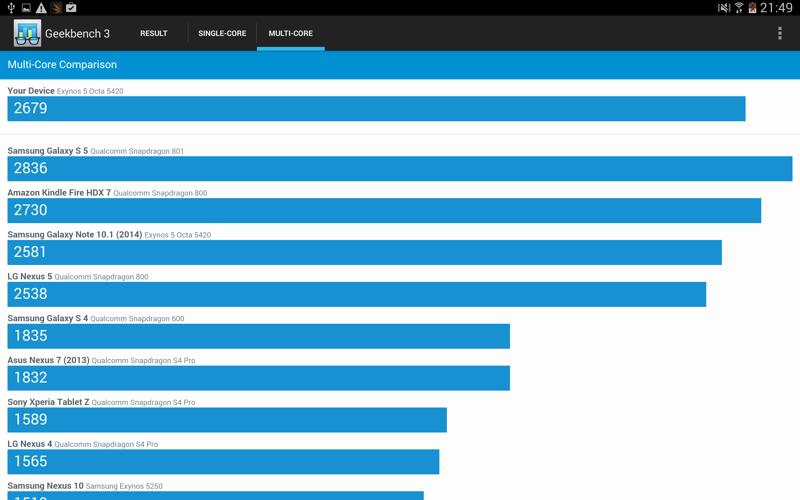Select the Multi-Core tab
The image size is (800, 500).
[290, 33]
